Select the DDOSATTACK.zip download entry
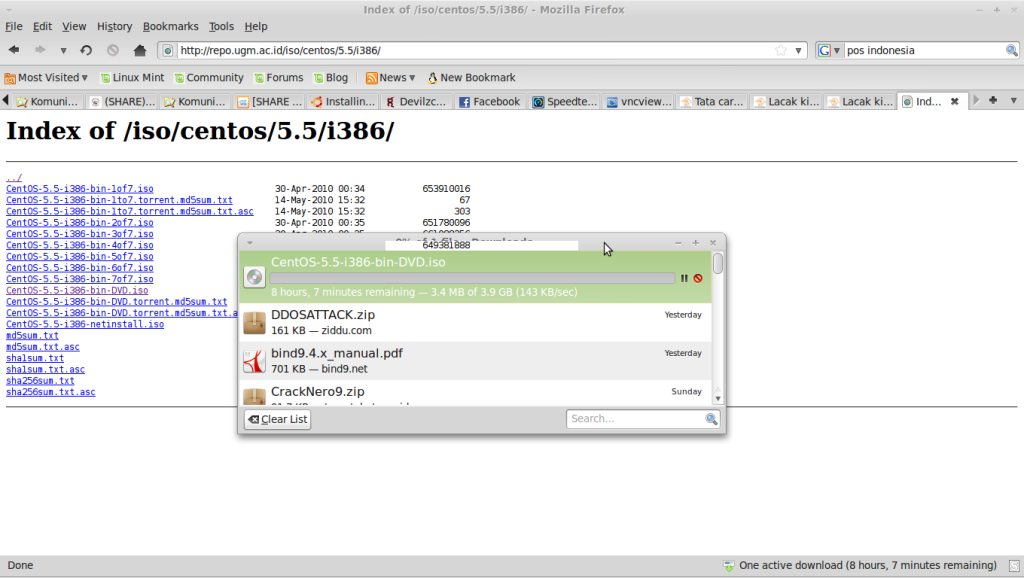The image size is (1024, 578). (x=475, y=323)
